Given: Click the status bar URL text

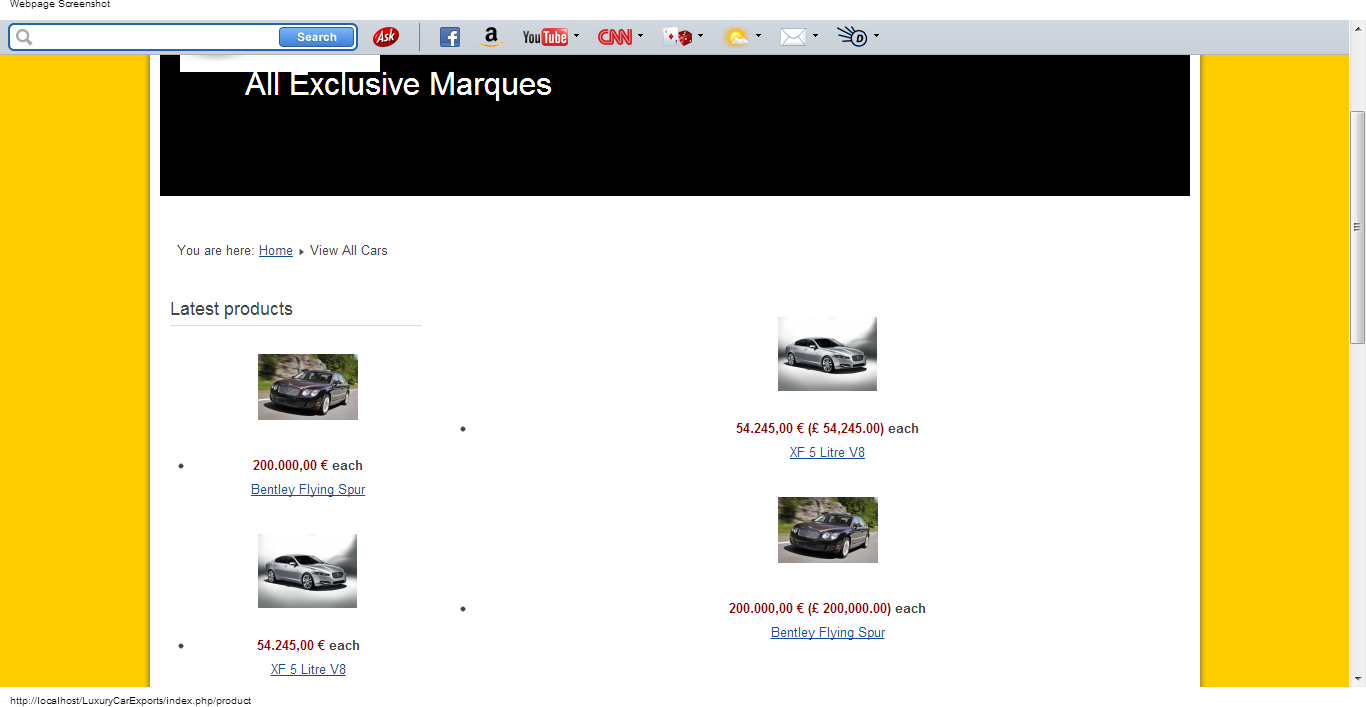Looking at the screenshot, I should pos(130,701).
